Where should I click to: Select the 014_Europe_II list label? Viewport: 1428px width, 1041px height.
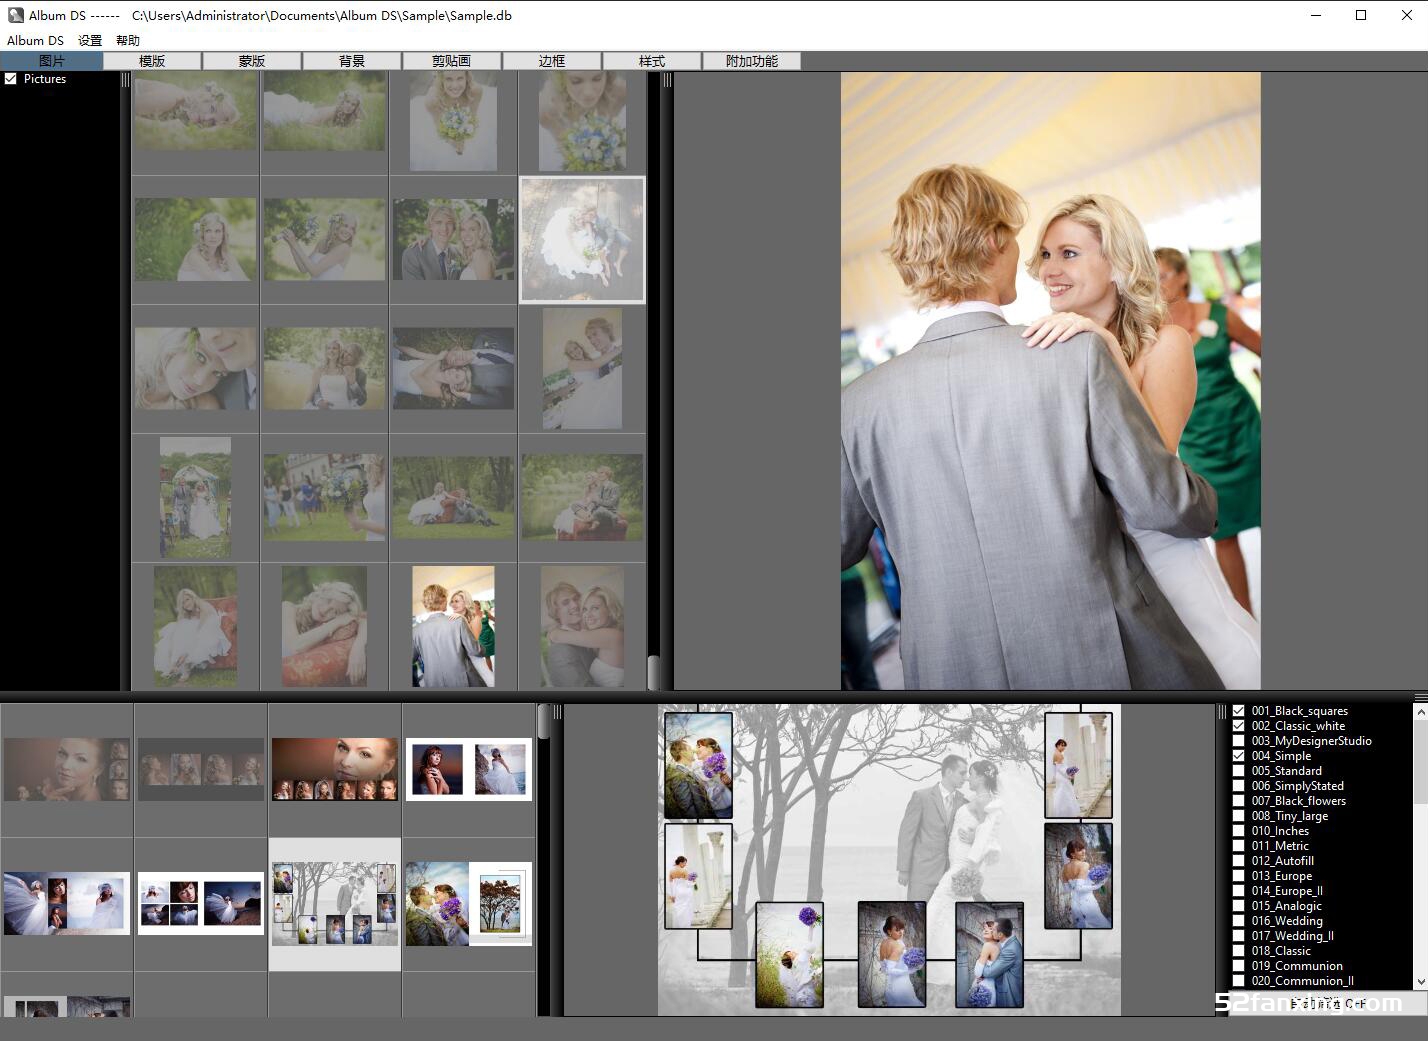(x=1287, y=891)
